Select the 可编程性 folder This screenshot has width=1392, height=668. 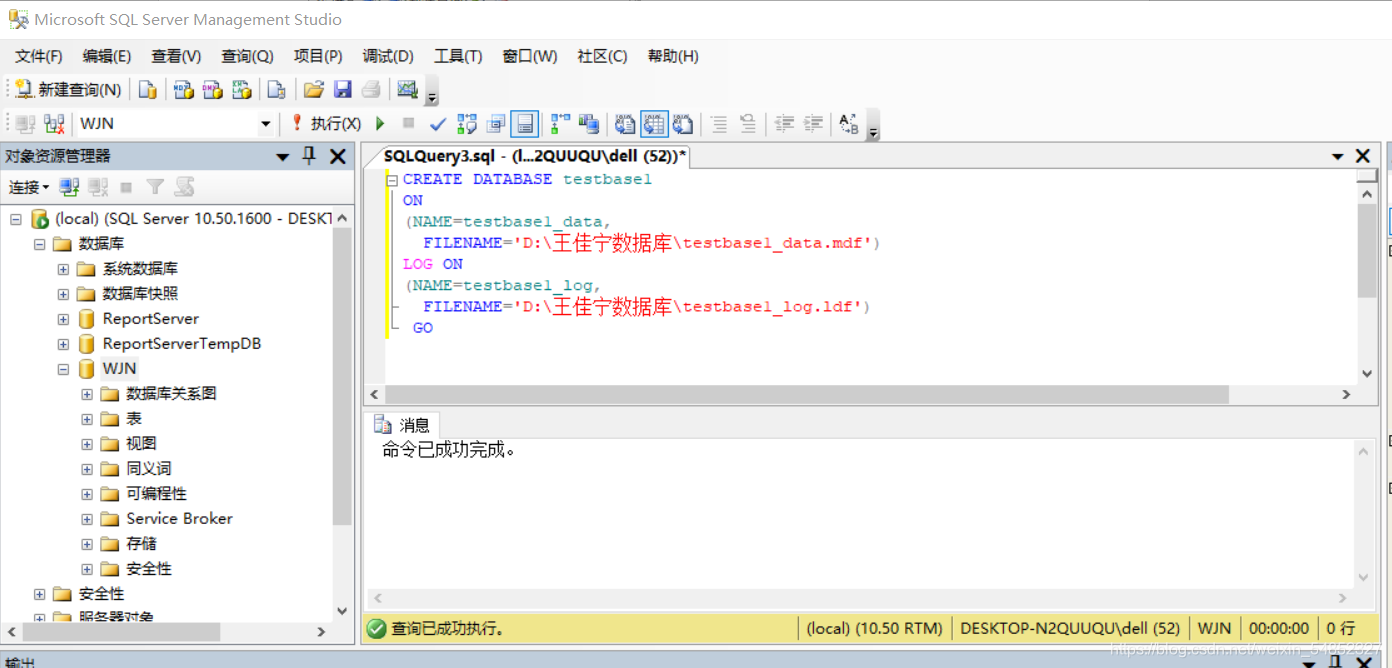pyautogui.click(x=156, y=494)
